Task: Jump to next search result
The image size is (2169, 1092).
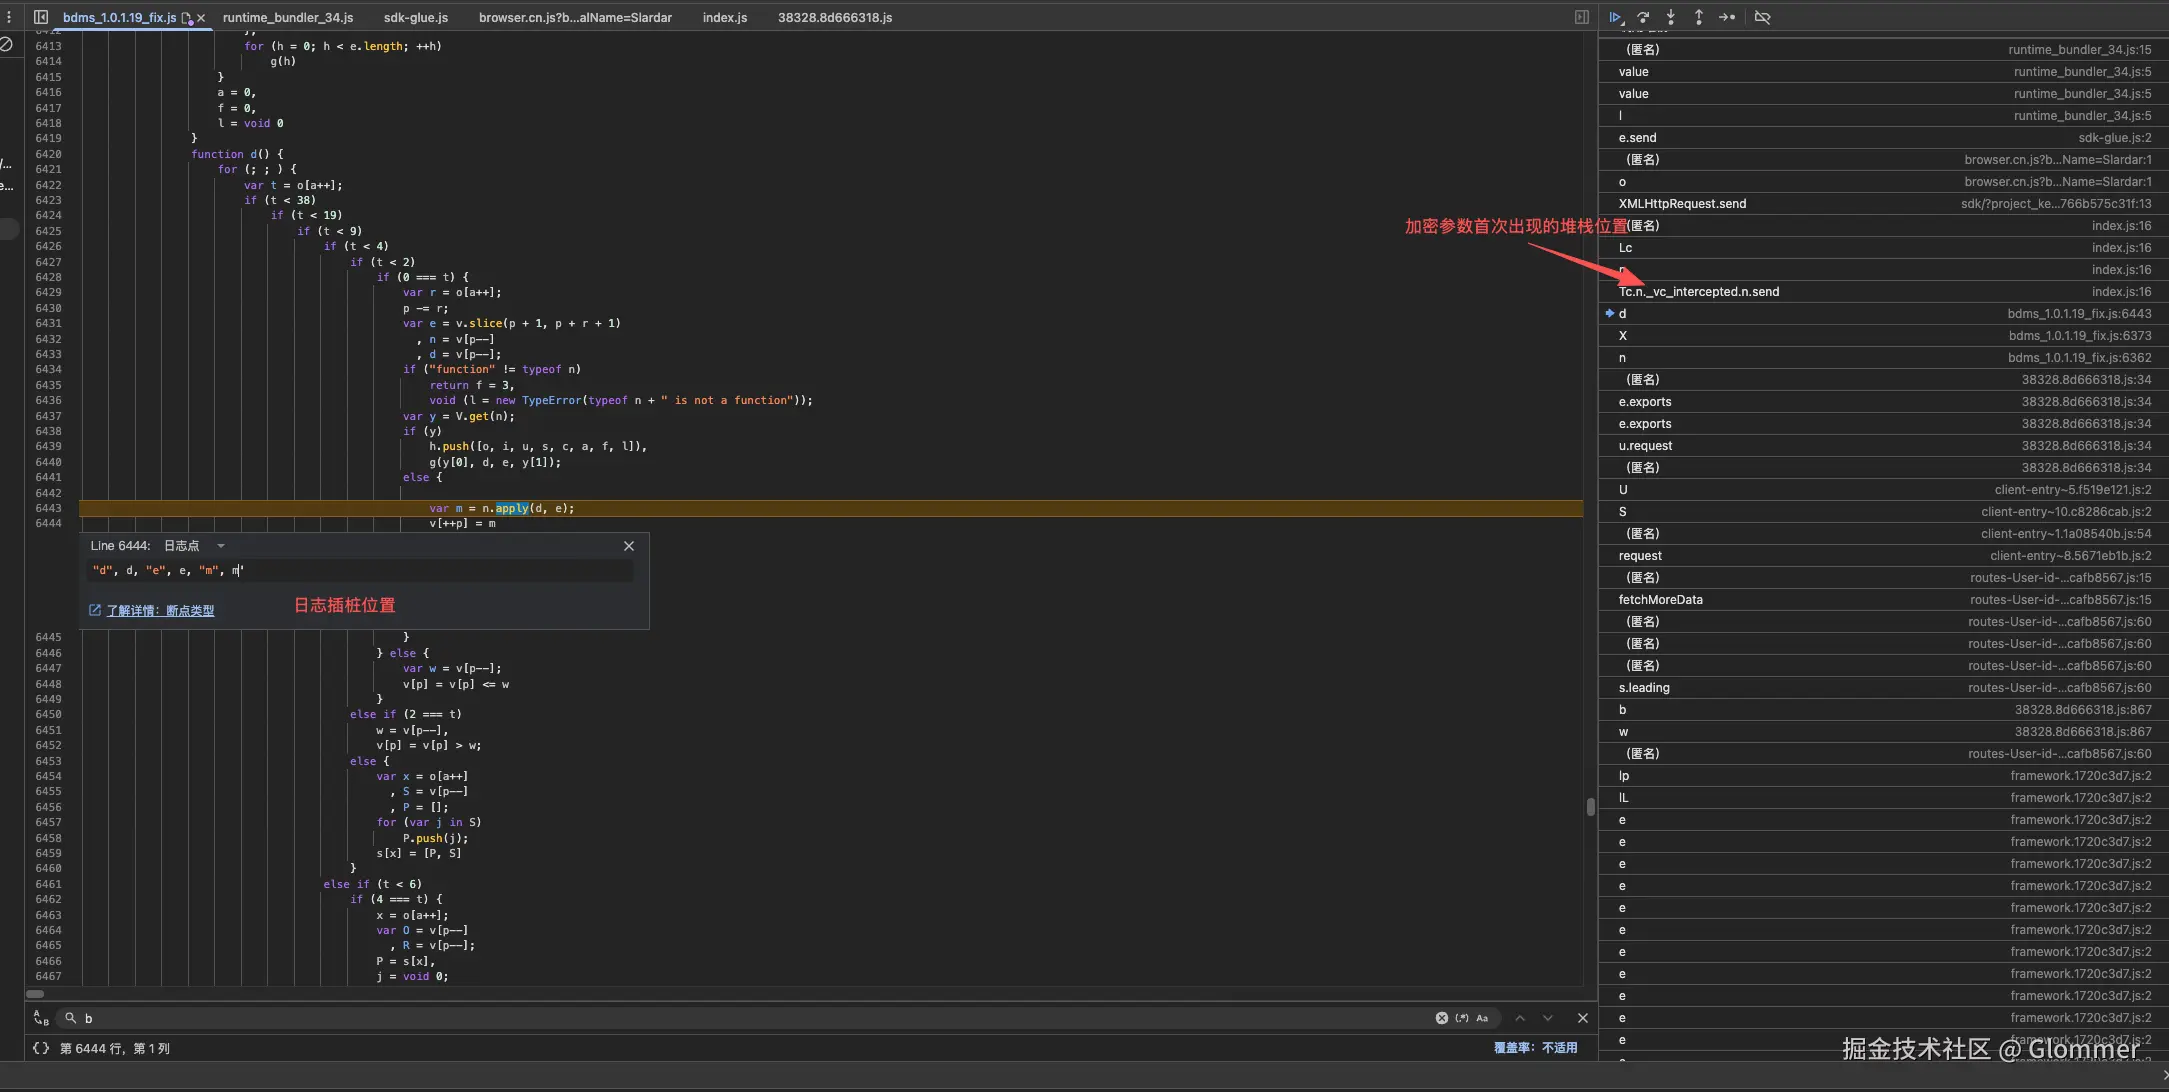Action: (x=1548, y=1018)
